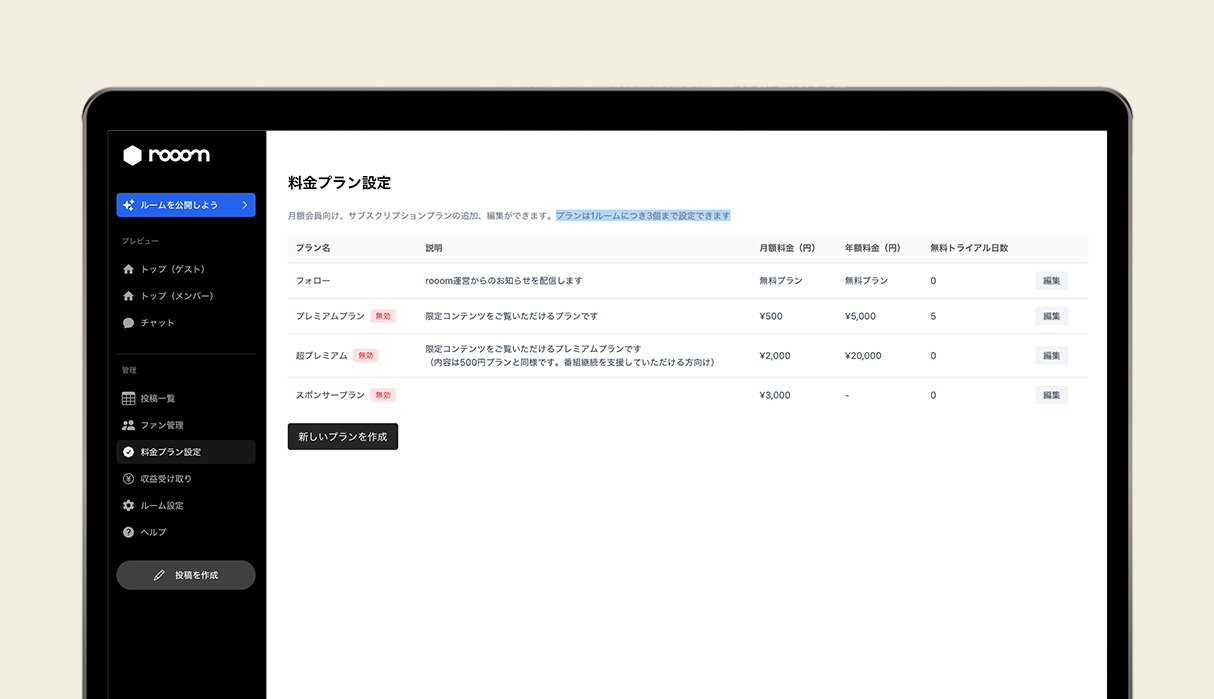The image size is (1214, 699).
Task: Toggle the 無効 badge on プレミアムプラン
Action: pos(383,315)
